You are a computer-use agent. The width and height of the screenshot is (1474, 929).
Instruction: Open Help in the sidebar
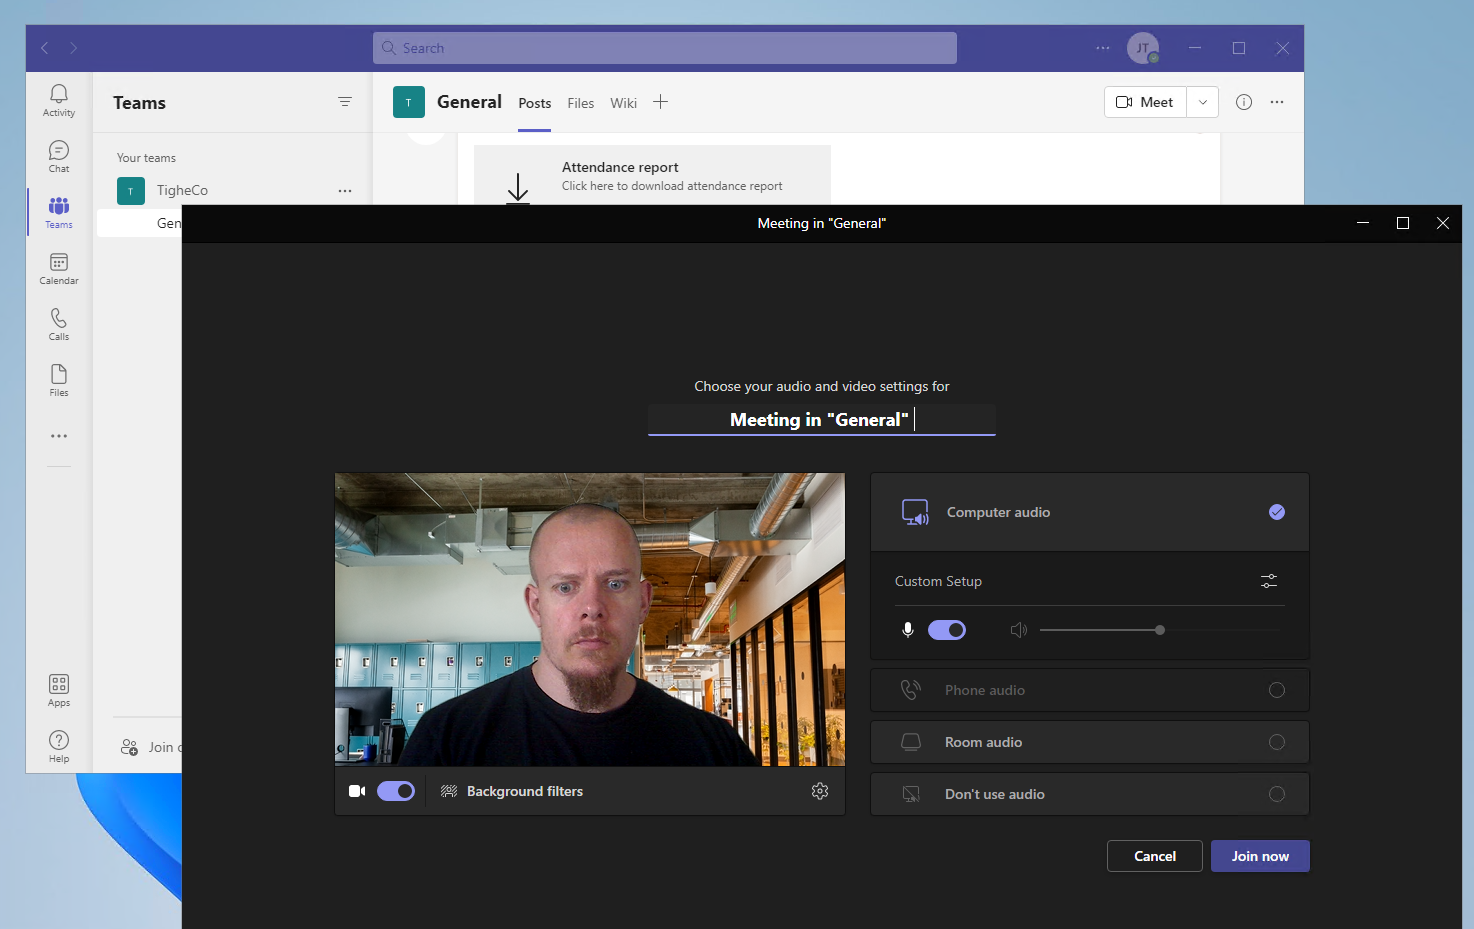click(x=59, y=745)
